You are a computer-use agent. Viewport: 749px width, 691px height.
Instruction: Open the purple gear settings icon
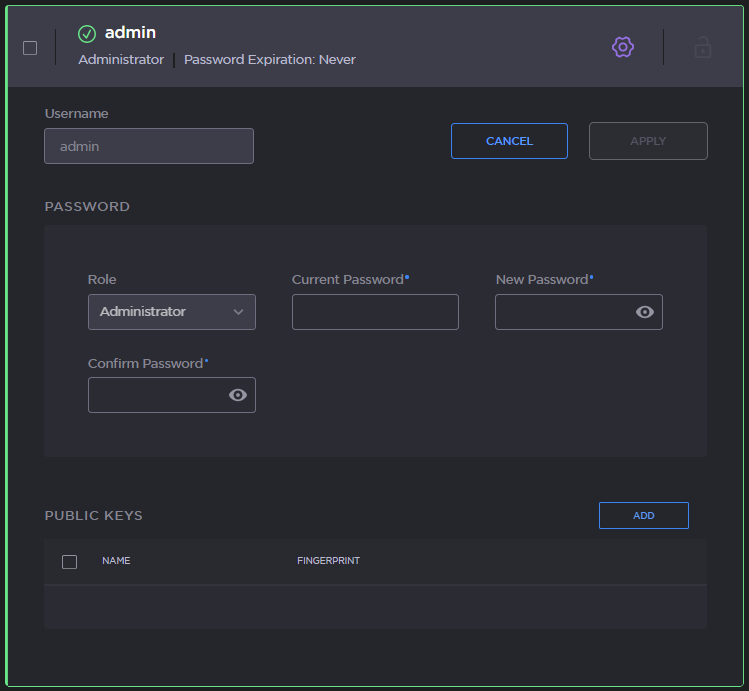(623, 47)
